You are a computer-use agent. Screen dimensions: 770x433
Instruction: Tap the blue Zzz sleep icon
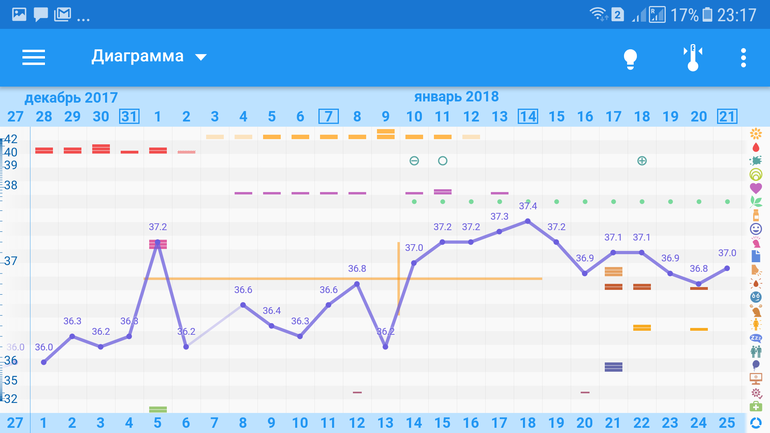(x=756, y=338)
